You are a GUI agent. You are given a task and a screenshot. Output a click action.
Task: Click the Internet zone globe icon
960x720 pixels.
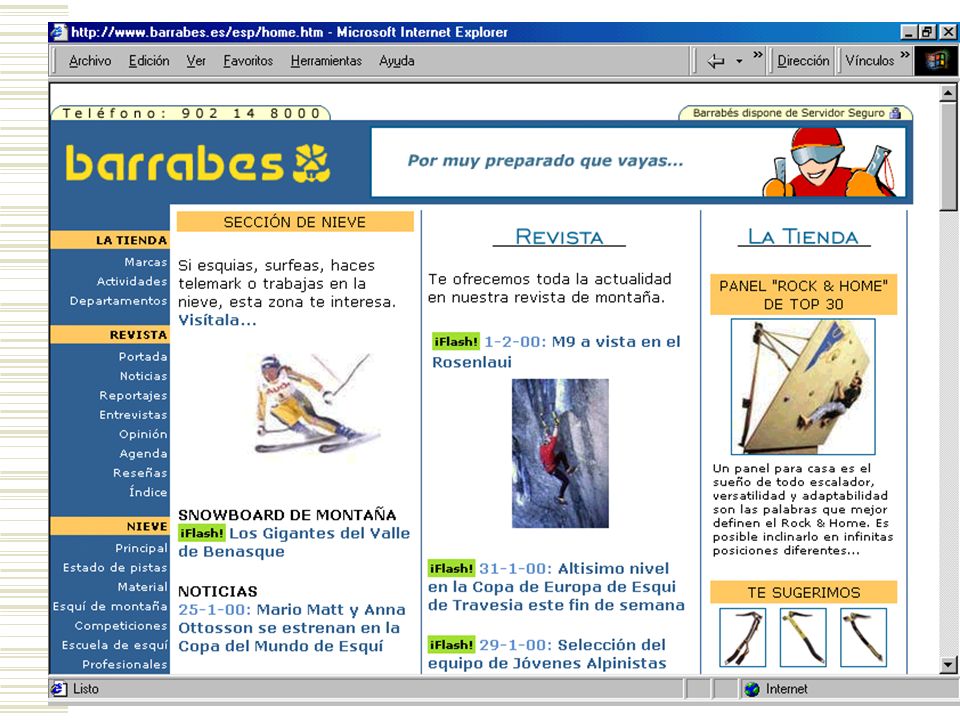tap(752, 689)
